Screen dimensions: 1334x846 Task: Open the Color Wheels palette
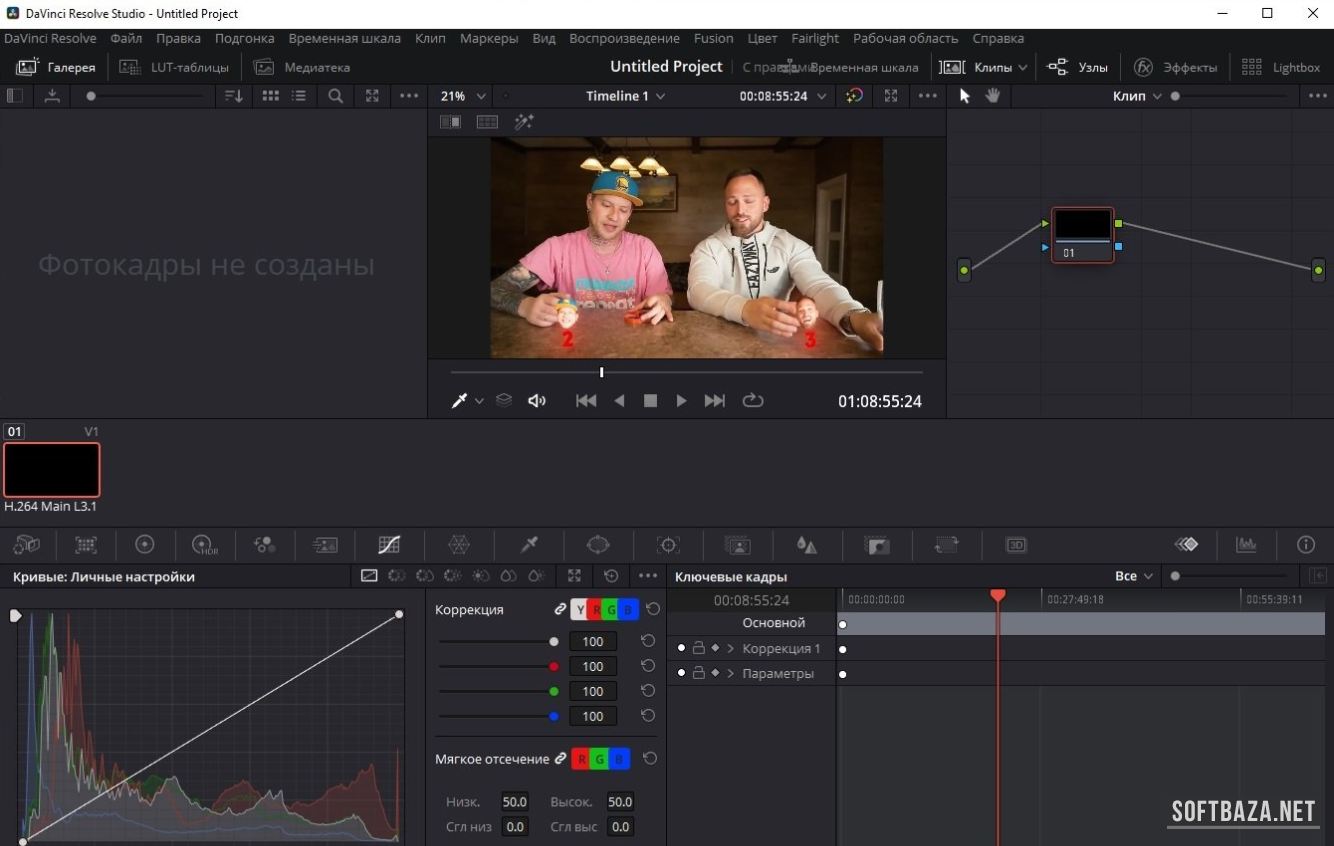145,545
